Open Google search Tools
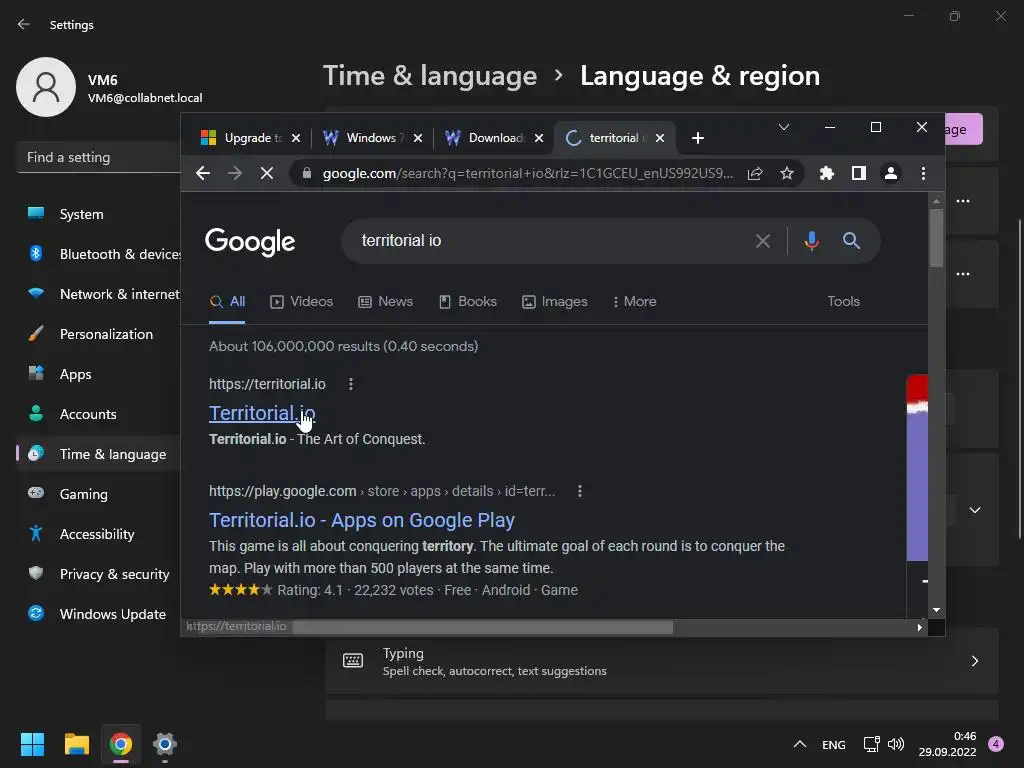Screen dimensions: 1024x768 tap(843, 301)
